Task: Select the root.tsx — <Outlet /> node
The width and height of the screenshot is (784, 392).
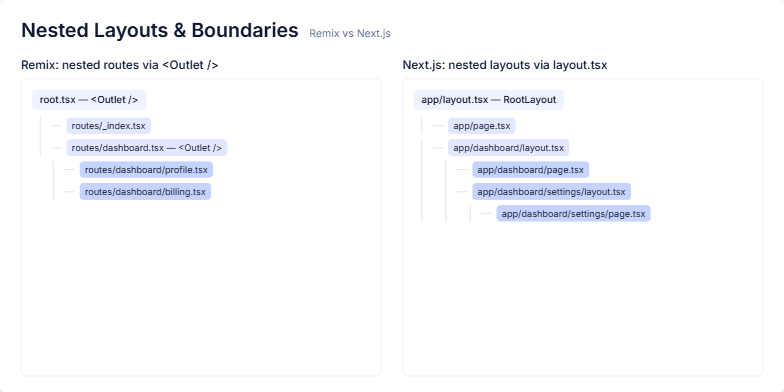Action: point(89,100)
